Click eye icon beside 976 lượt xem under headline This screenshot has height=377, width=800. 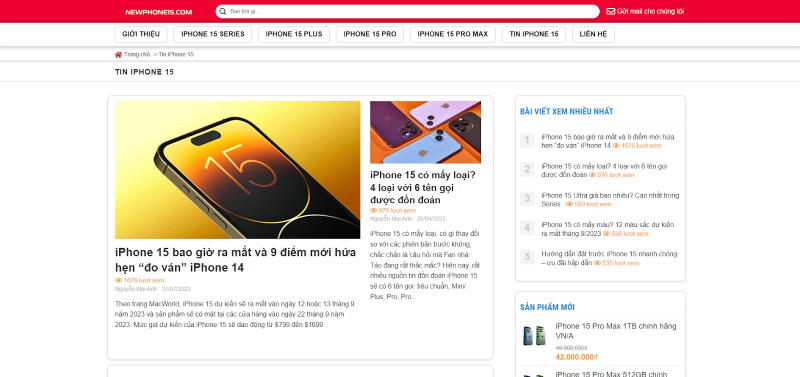[373, 211]
